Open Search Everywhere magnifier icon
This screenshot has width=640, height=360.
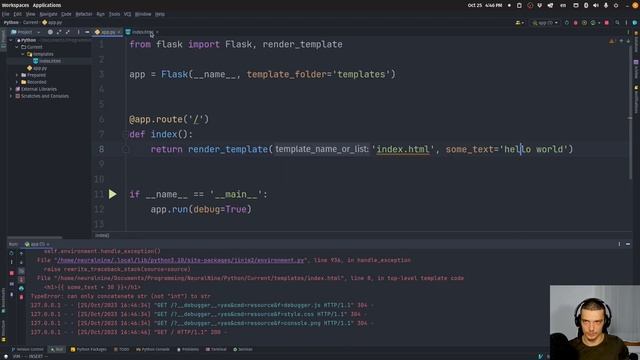point(617,23)
